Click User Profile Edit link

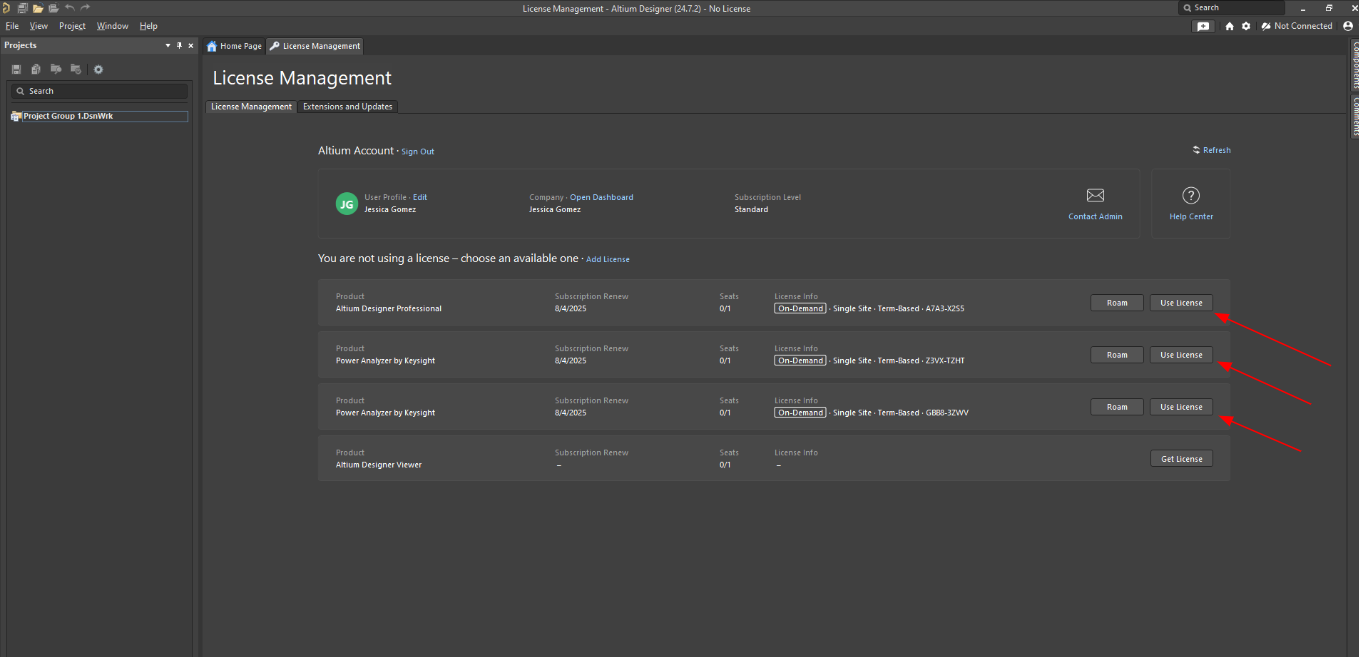(x=420, y=197)
